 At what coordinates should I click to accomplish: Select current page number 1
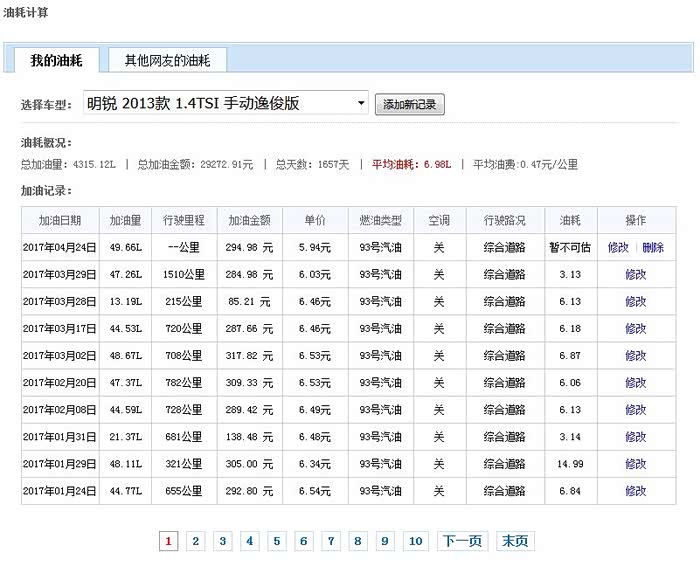click(169, 541)
